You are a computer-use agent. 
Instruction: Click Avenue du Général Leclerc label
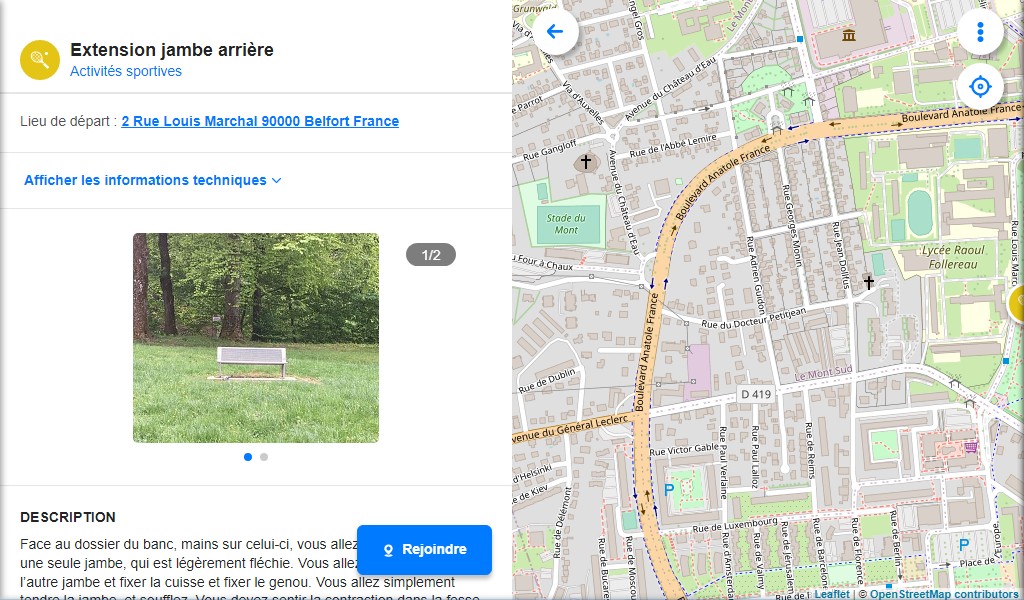(570, 429)
